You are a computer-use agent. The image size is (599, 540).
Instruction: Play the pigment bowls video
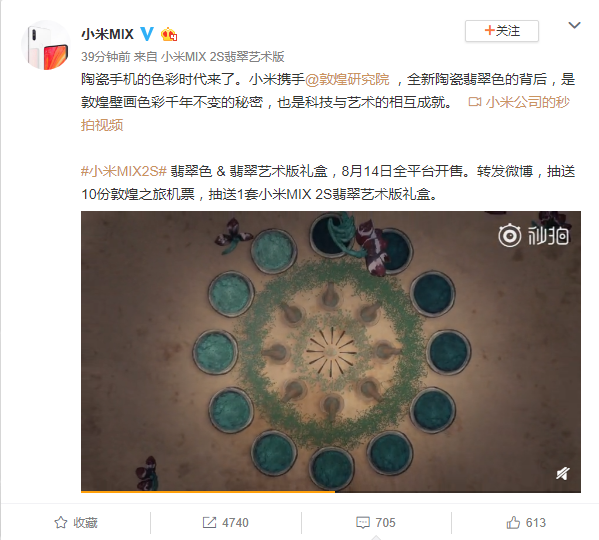coord(331,351)
